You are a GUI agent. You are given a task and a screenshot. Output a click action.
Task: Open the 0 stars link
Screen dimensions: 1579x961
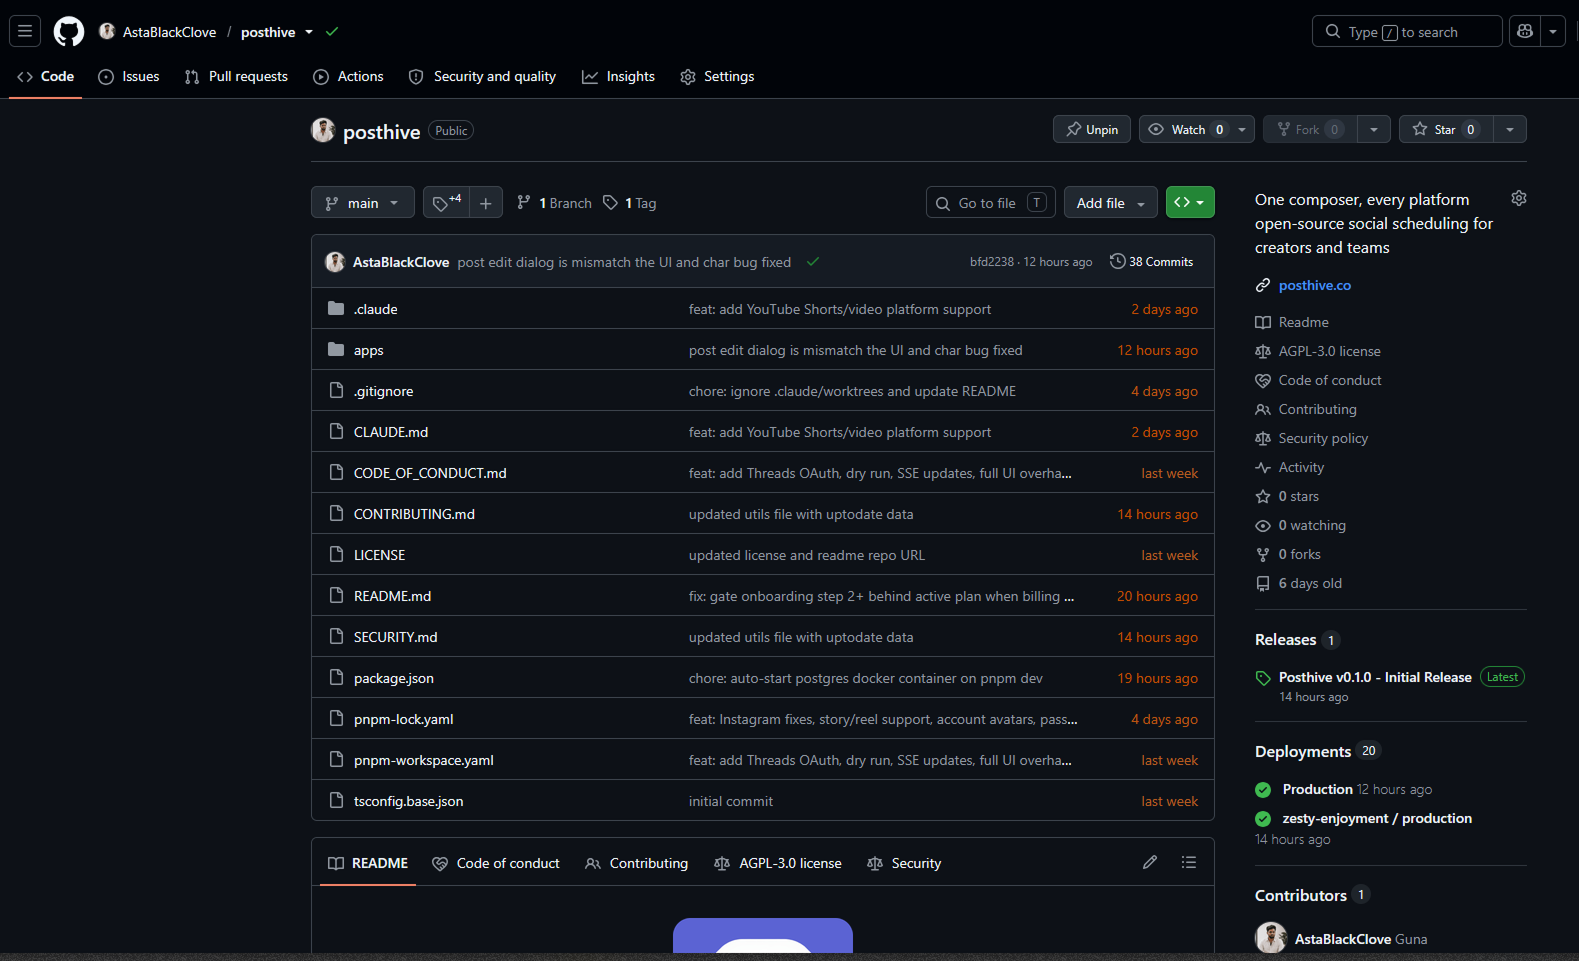(x=1298, y=496)
